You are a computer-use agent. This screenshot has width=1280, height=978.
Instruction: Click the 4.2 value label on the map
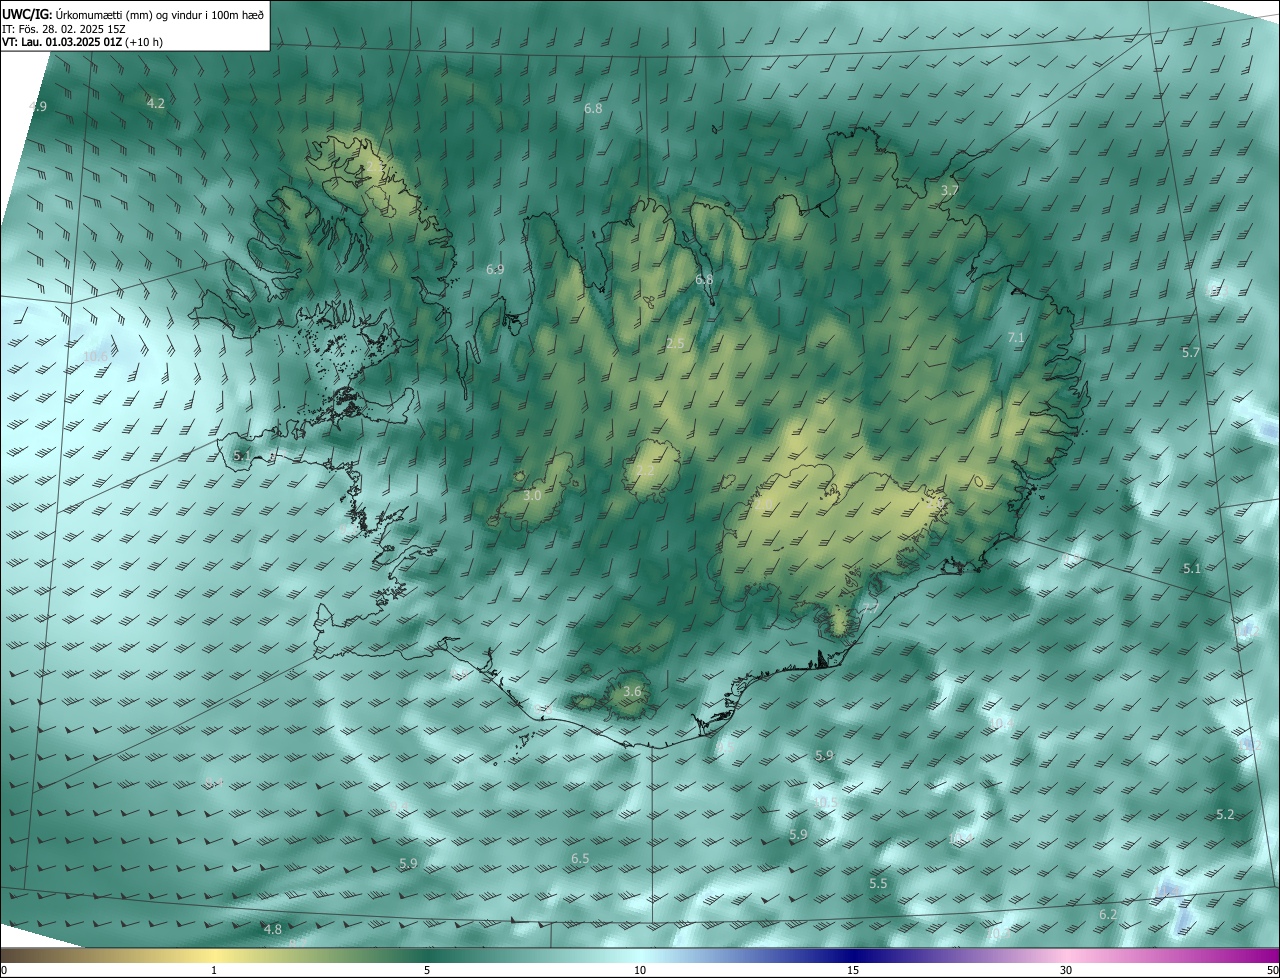coord(156,103)
